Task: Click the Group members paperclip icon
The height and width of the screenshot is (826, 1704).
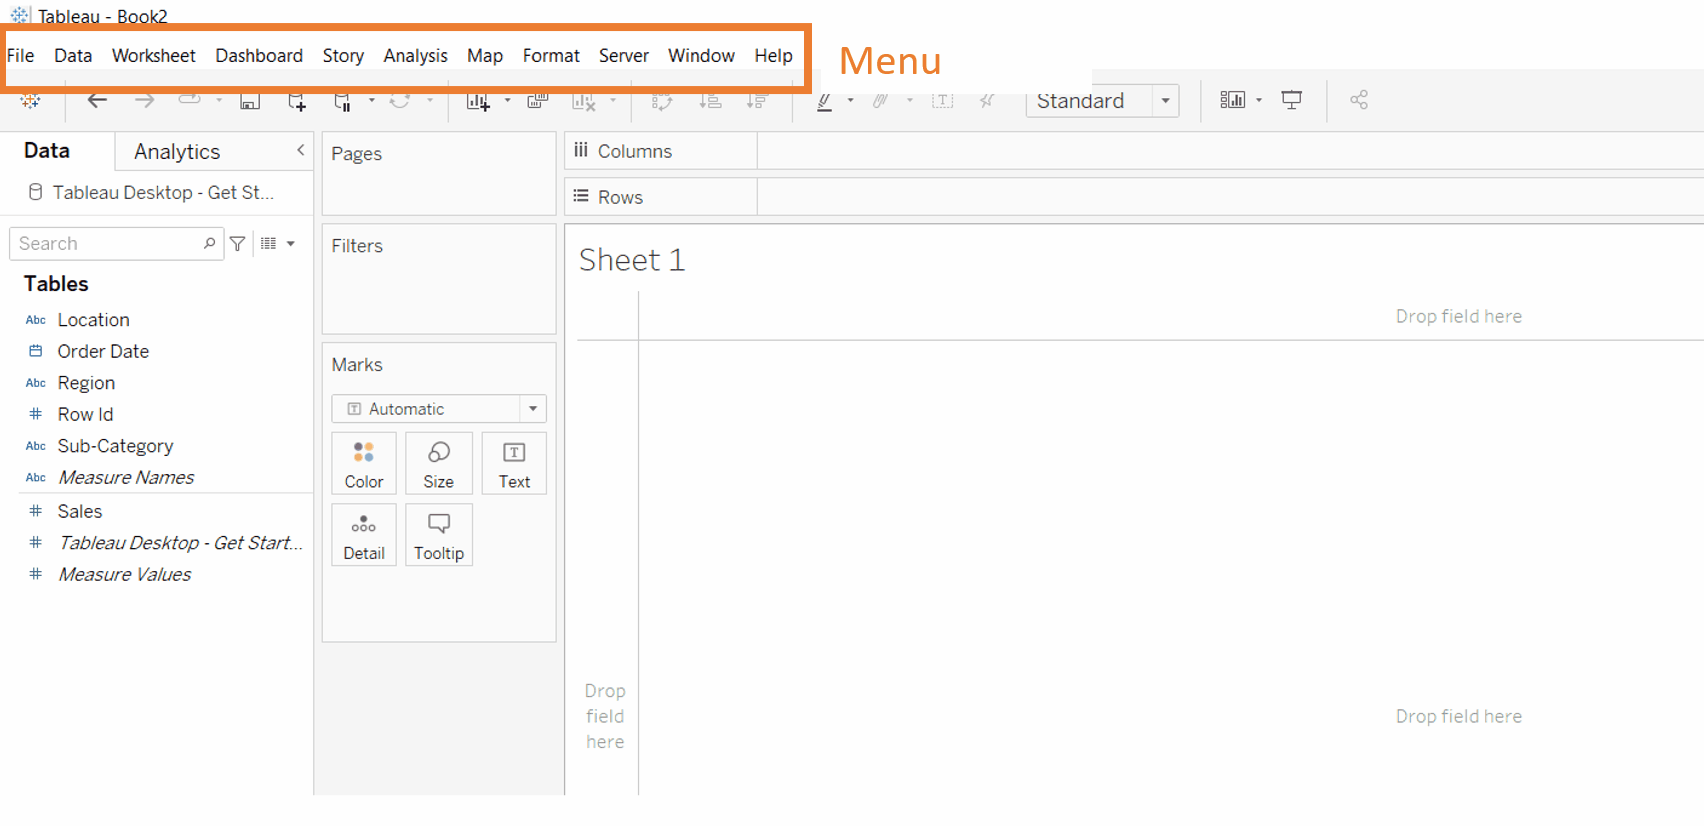Action: 880,100
